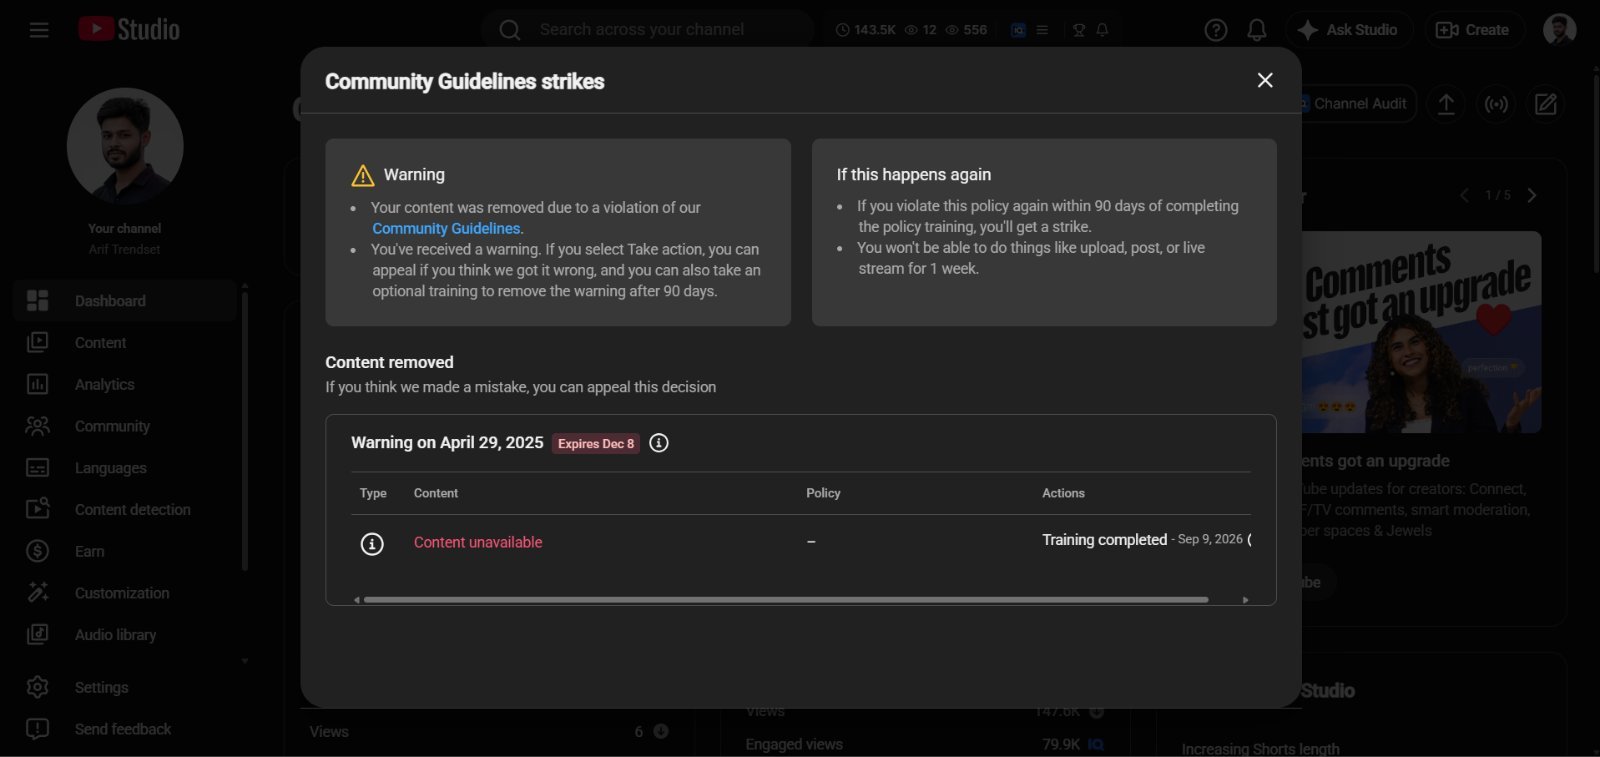Click Send feedback in sidebar
This screenshot has width=1600, height=757.
point(125,729)
